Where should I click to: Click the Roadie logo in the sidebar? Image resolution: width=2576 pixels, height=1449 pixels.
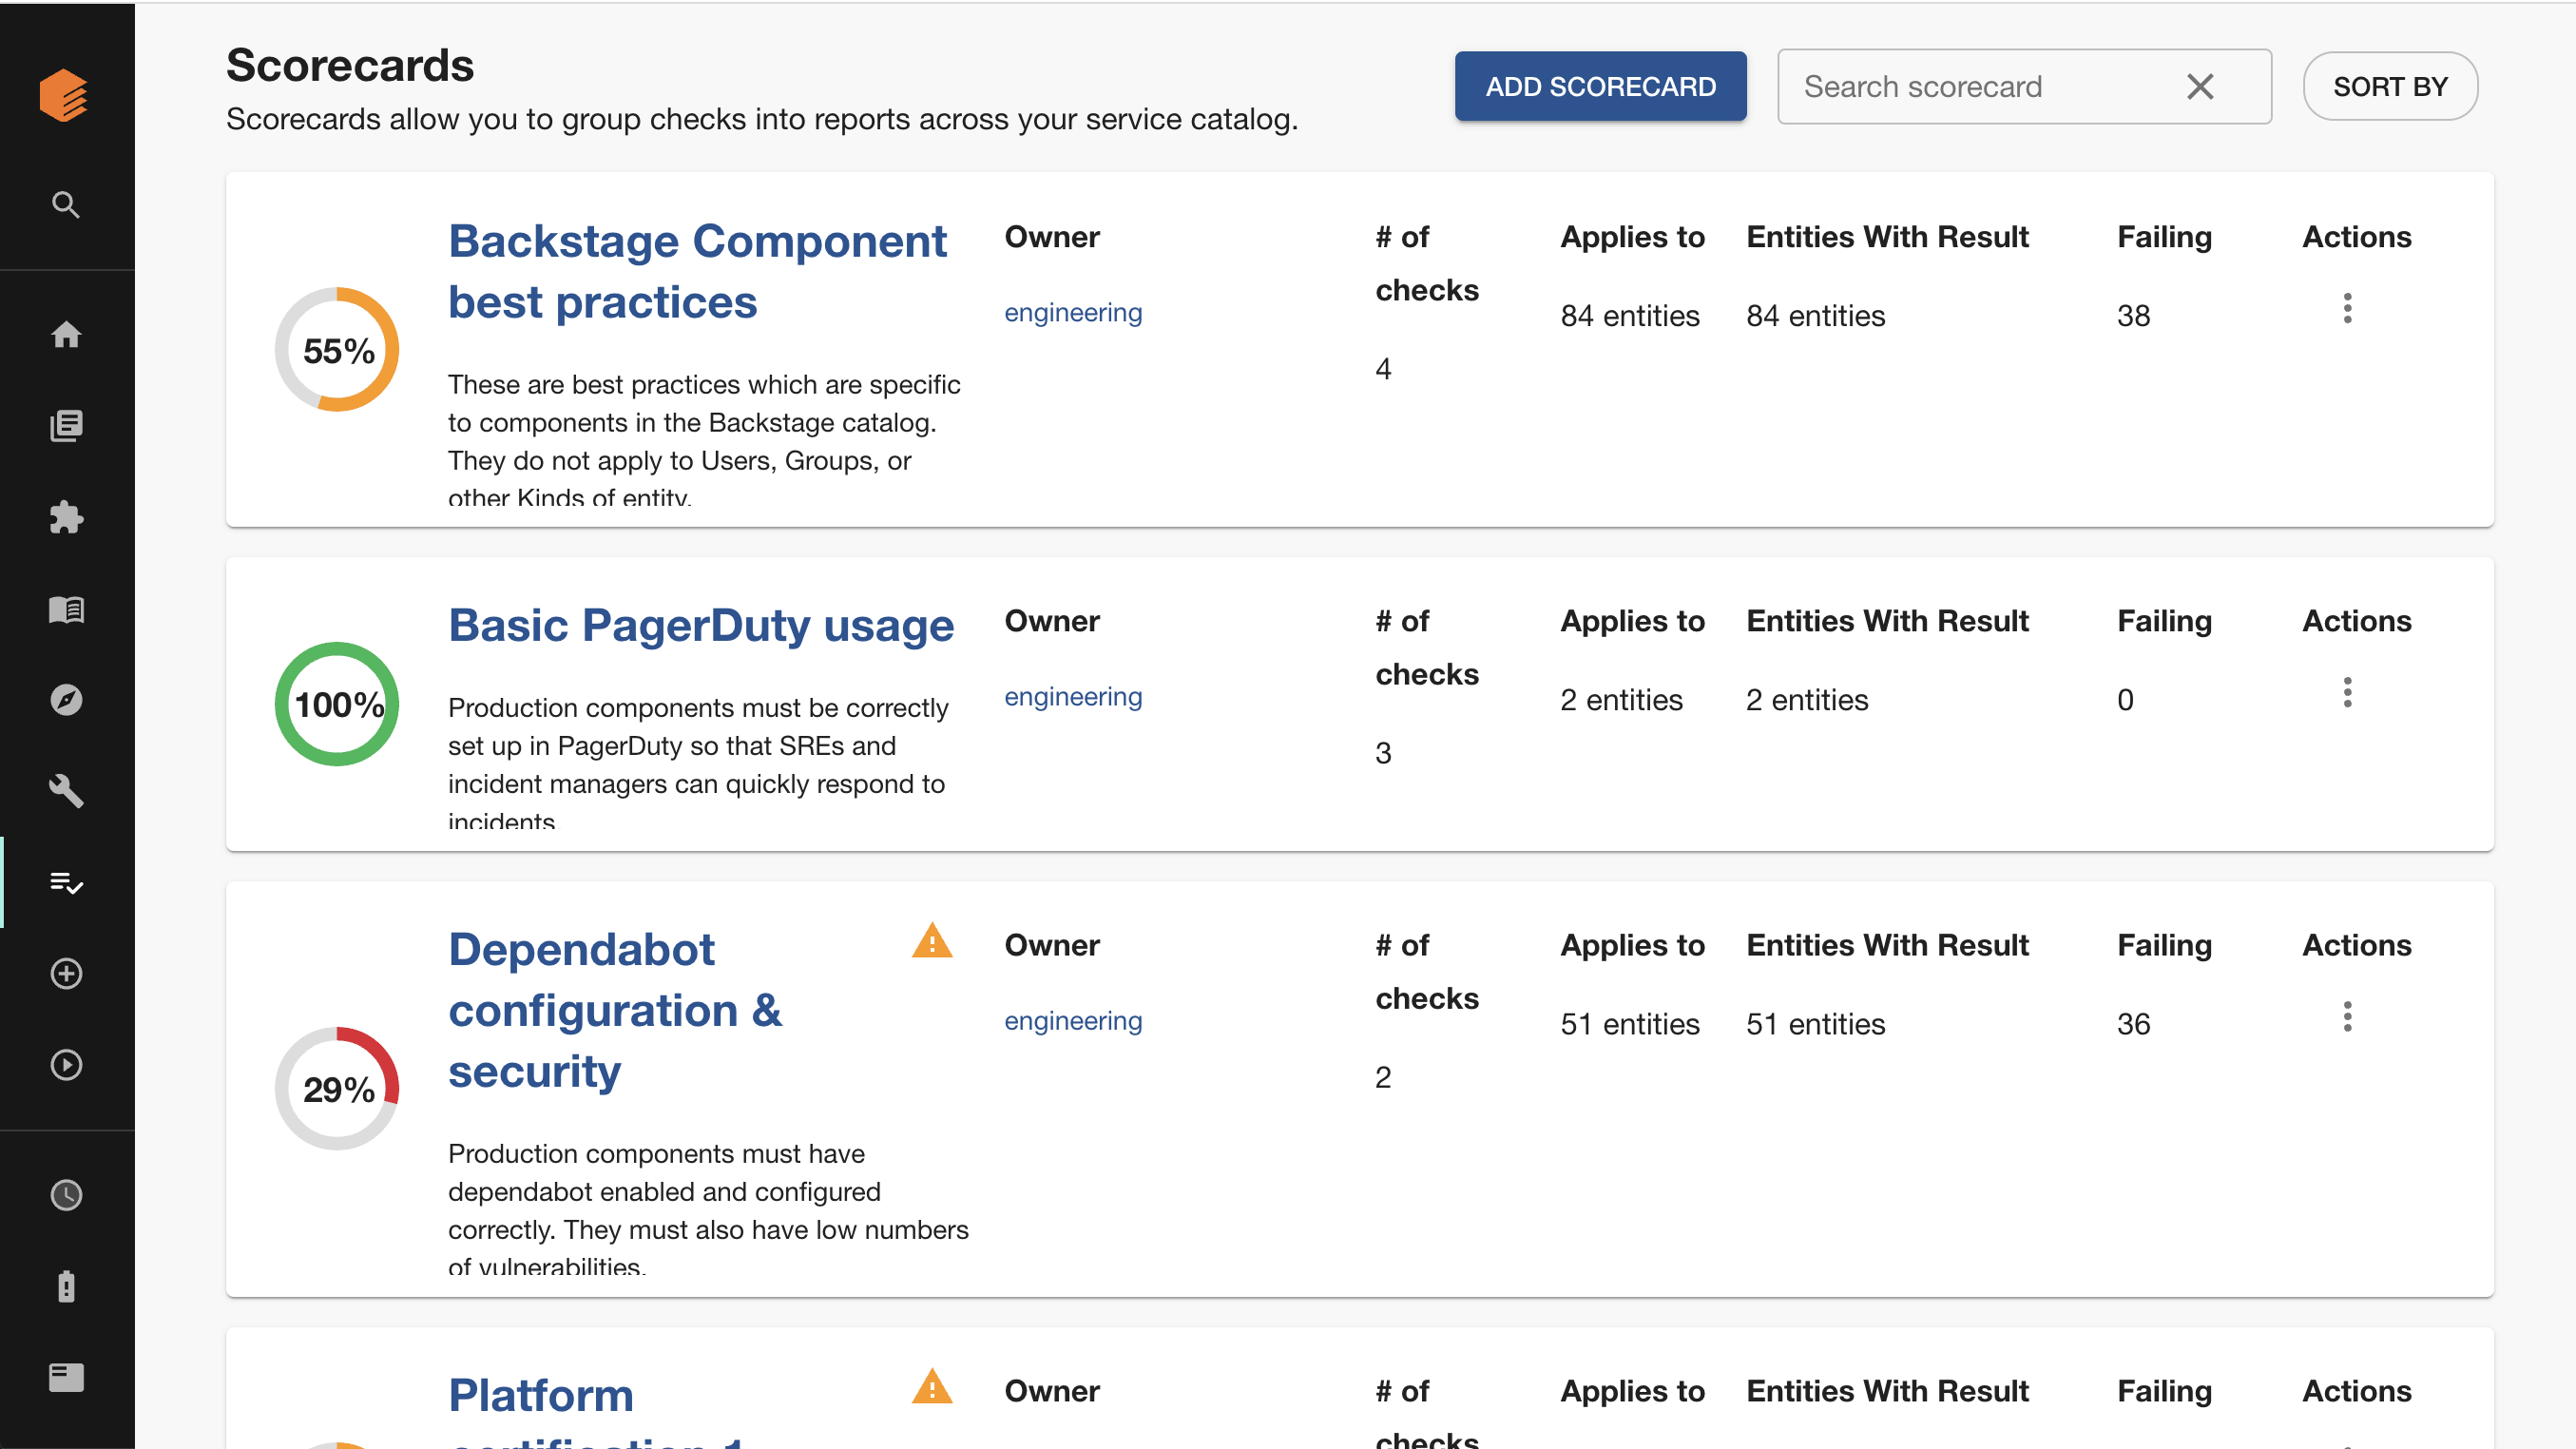click(x=65, y=96)
